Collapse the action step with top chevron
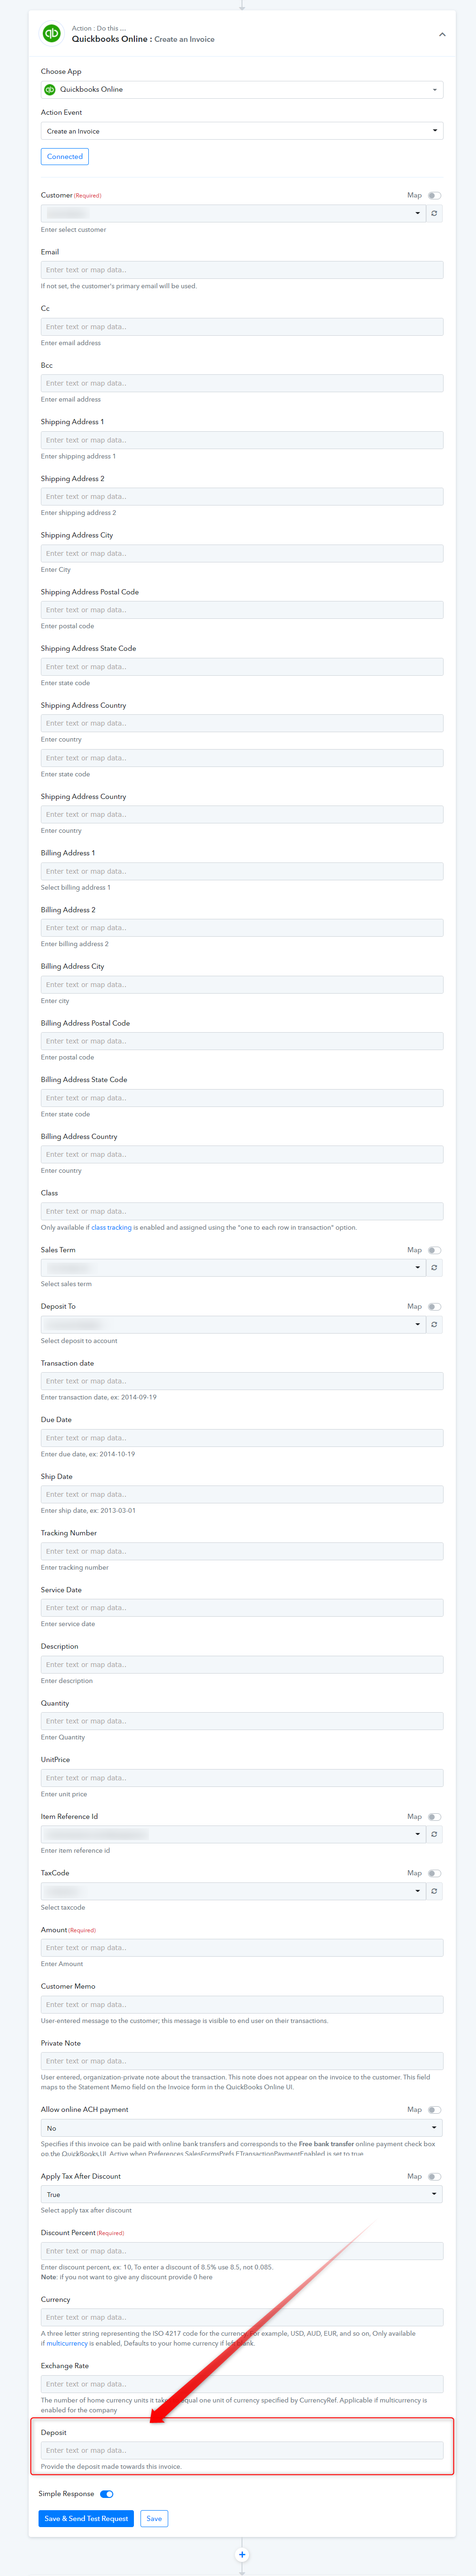 tap(442, 35)
